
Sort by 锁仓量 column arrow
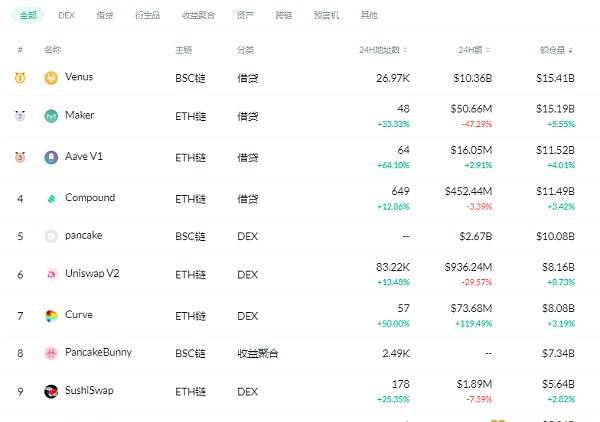coord(571,50)
